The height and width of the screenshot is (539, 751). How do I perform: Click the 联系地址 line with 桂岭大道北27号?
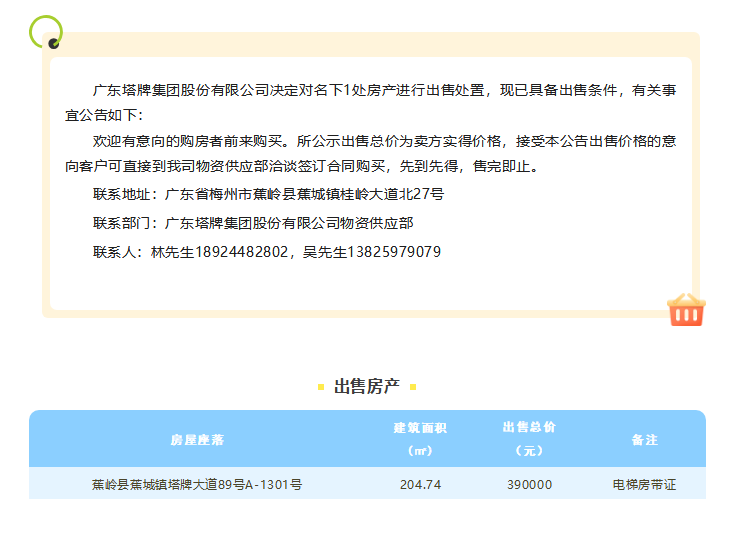pyautogui.click(x=268, y=194)
